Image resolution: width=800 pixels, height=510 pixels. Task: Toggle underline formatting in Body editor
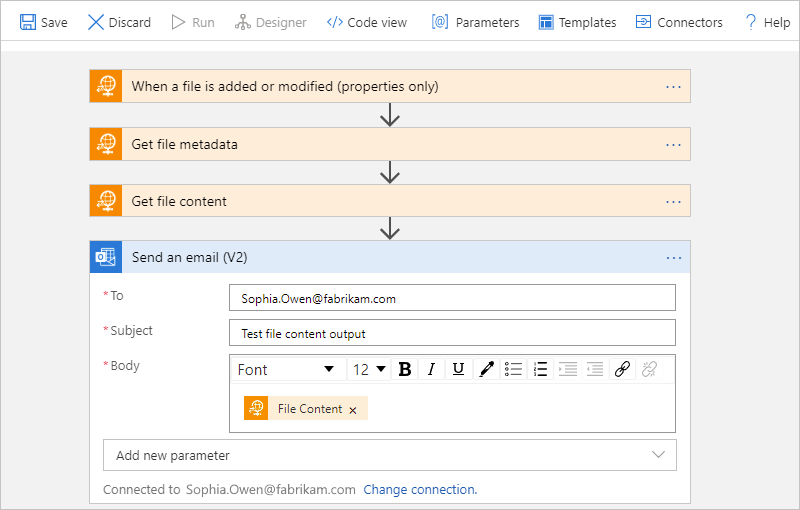click(x=458, y=369)
